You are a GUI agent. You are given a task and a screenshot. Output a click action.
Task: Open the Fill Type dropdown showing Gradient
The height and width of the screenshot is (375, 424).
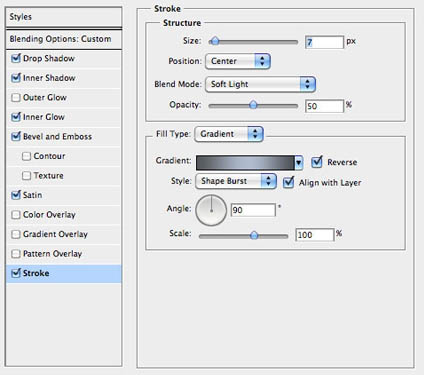tap(229, 134)
